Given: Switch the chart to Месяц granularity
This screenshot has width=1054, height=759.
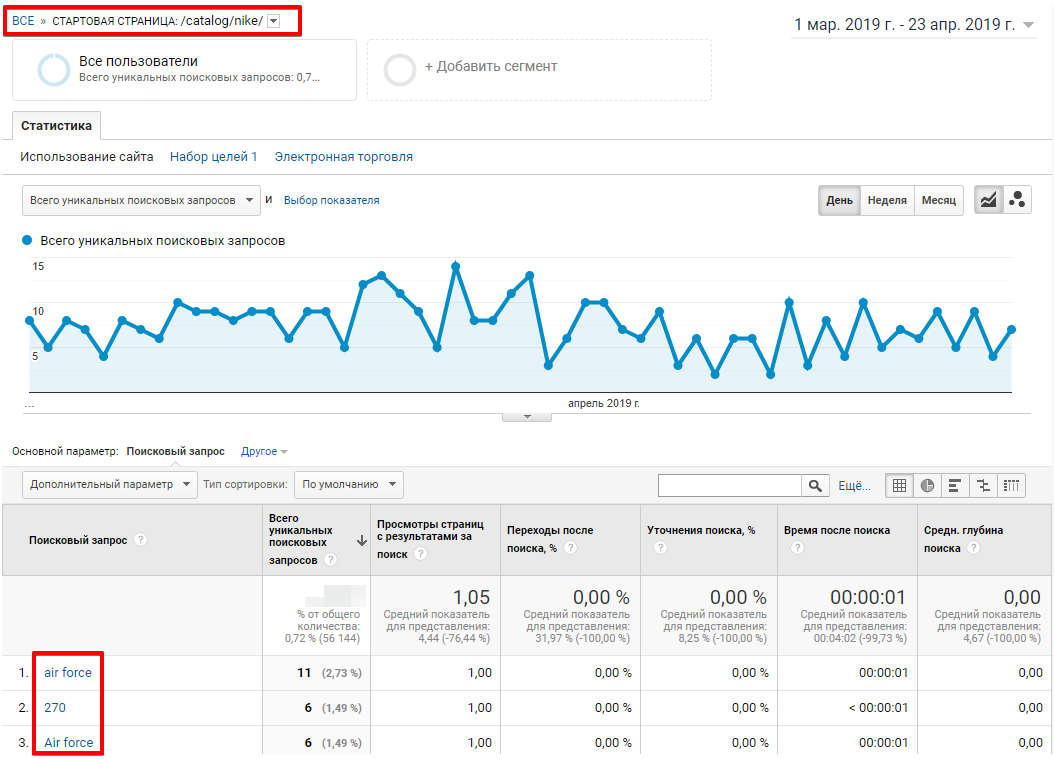Looking at the screenshot, I should 939,200.
